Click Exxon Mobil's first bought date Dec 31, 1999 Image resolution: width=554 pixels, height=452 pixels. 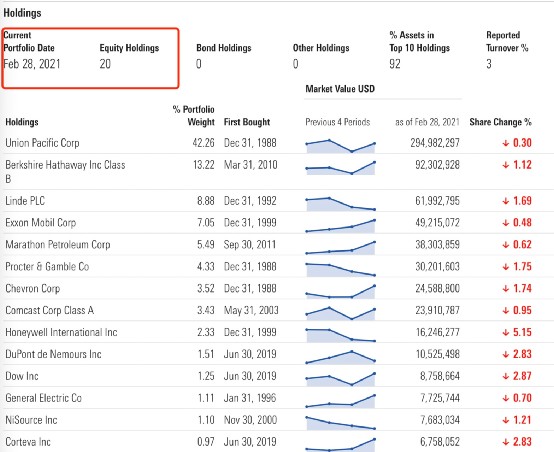250,223
